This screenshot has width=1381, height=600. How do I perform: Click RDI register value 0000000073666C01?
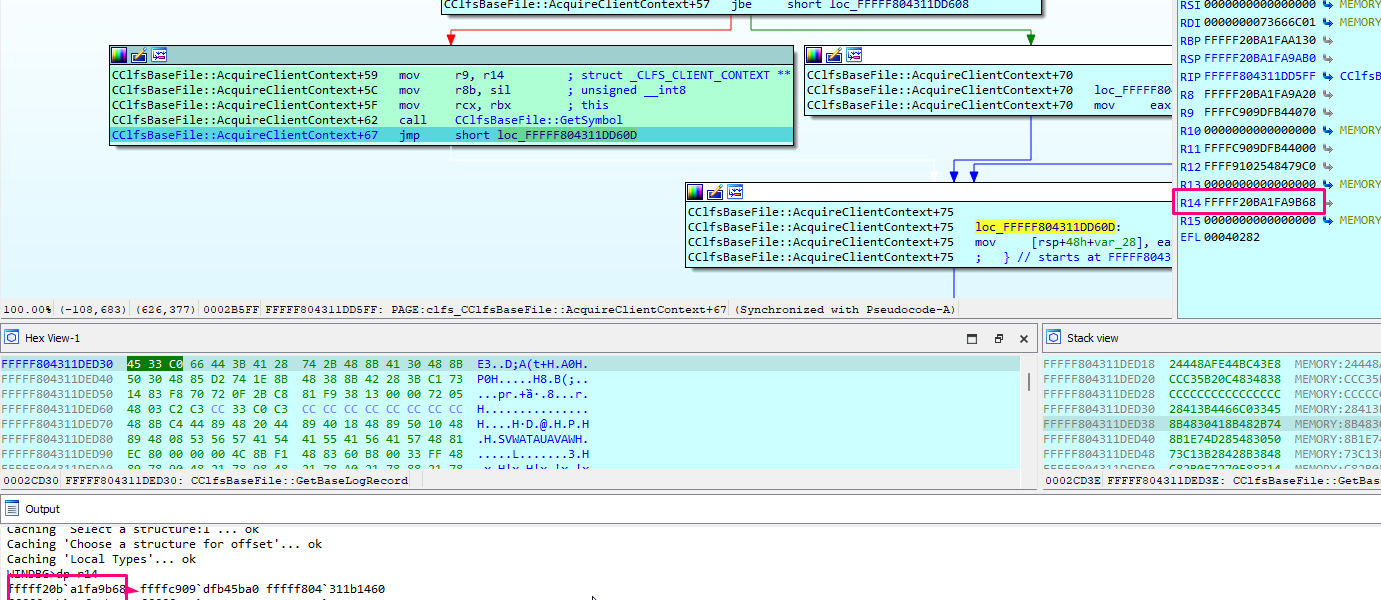[1262, 22]
